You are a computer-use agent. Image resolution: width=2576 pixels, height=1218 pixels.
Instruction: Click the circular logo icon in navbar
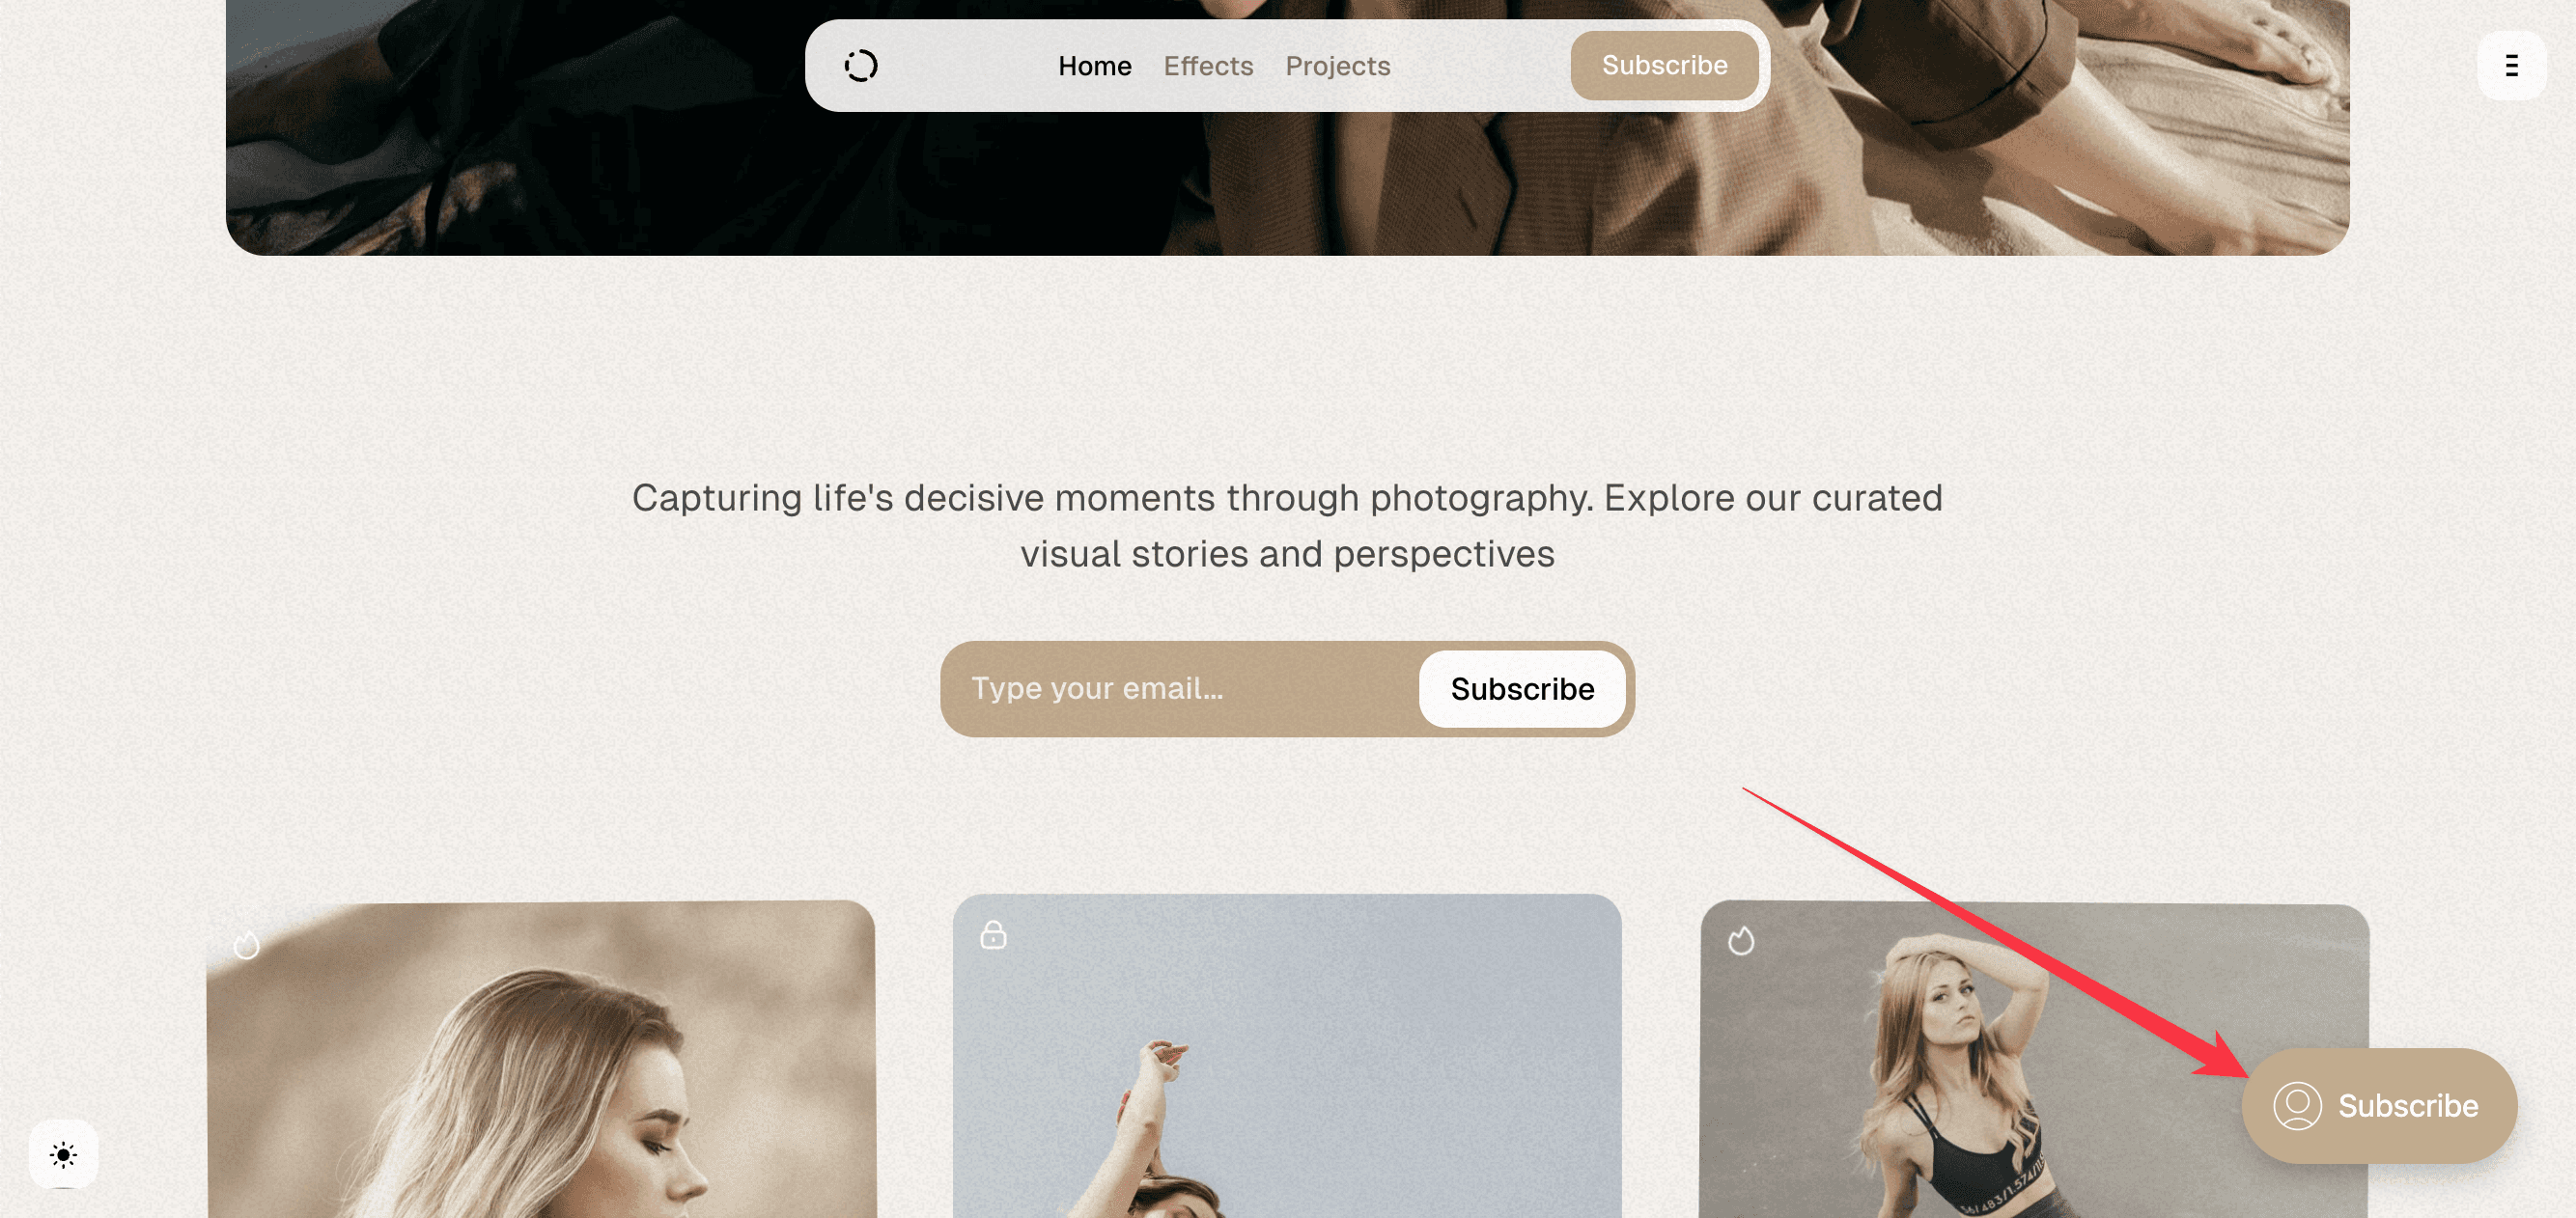(x=860, y=66)
